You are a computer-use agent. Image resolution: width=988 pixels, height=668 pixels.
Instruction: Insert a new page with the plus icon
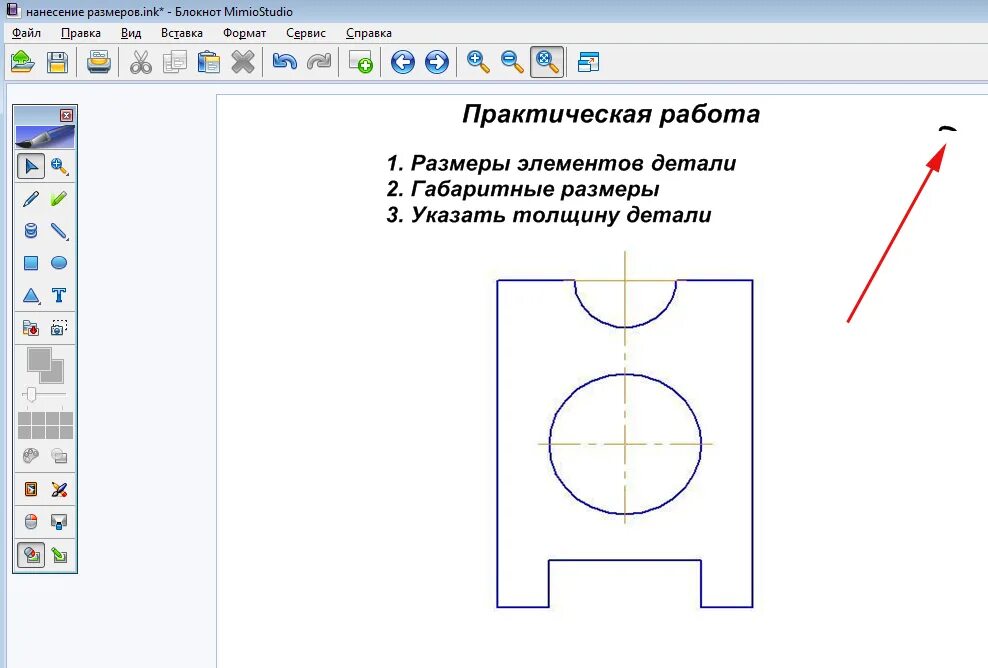[360, 62]
